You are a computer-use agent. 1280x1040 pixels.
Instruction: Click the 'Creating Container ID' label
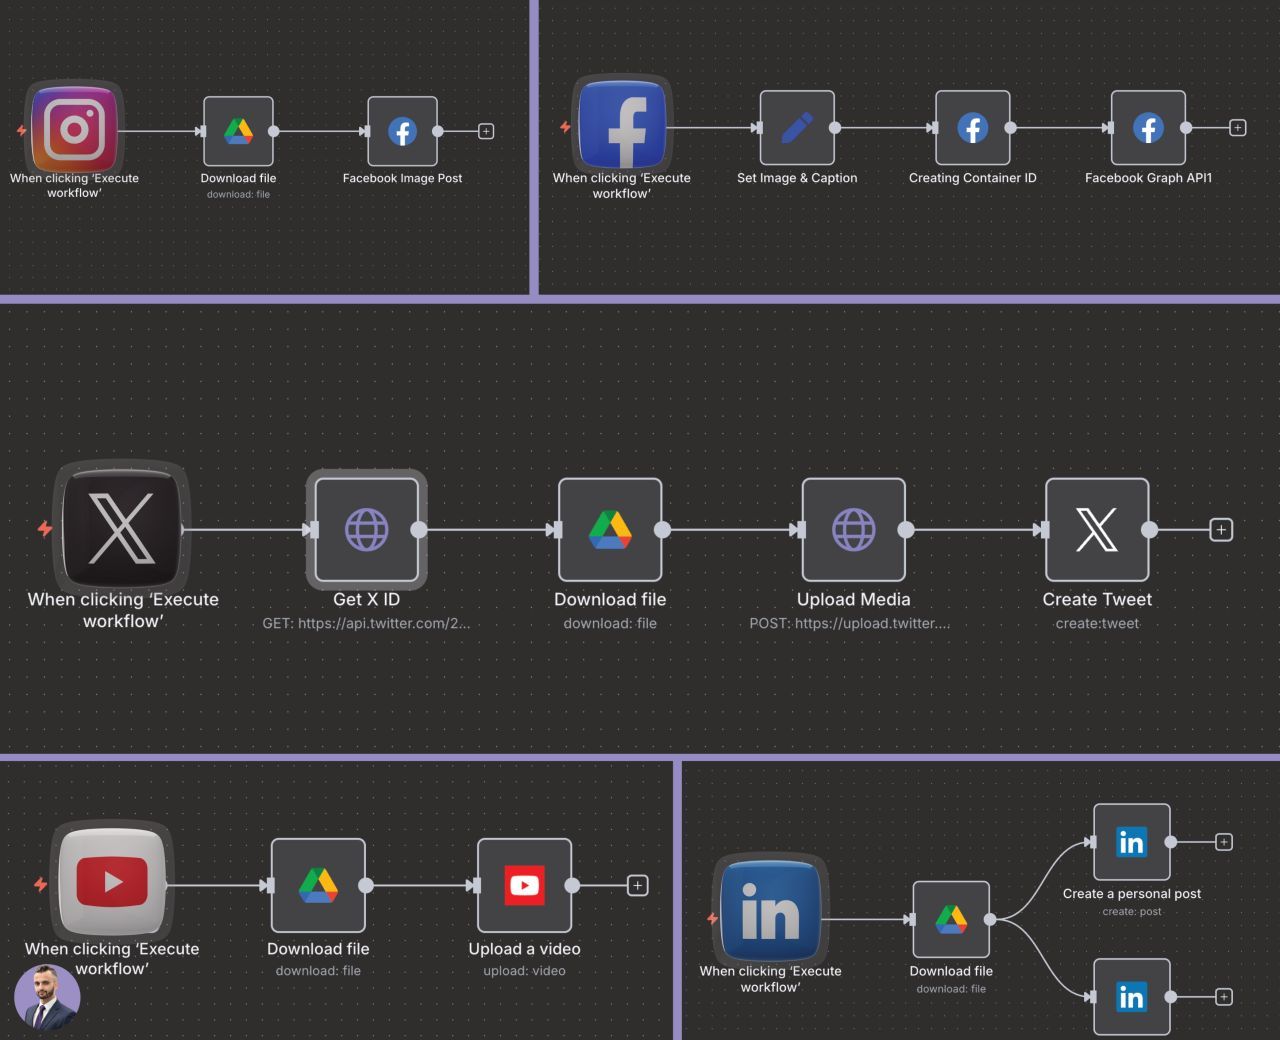[x=973, y=178]
